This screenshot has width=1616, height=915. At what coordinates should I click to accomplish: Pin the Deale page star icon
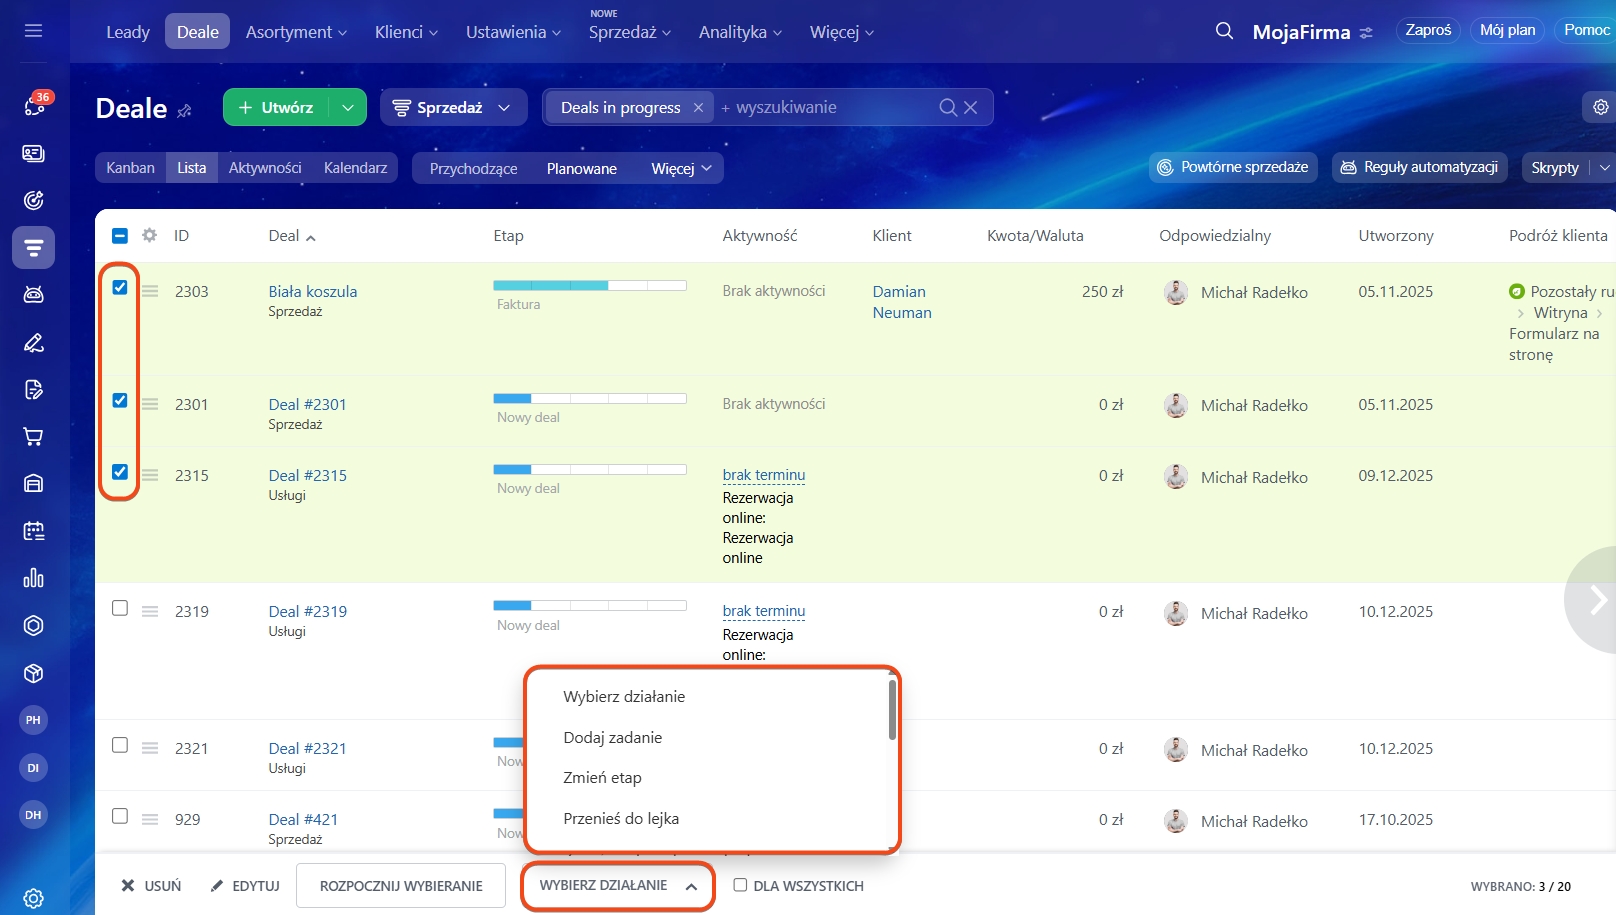click(x=184, y=110)
